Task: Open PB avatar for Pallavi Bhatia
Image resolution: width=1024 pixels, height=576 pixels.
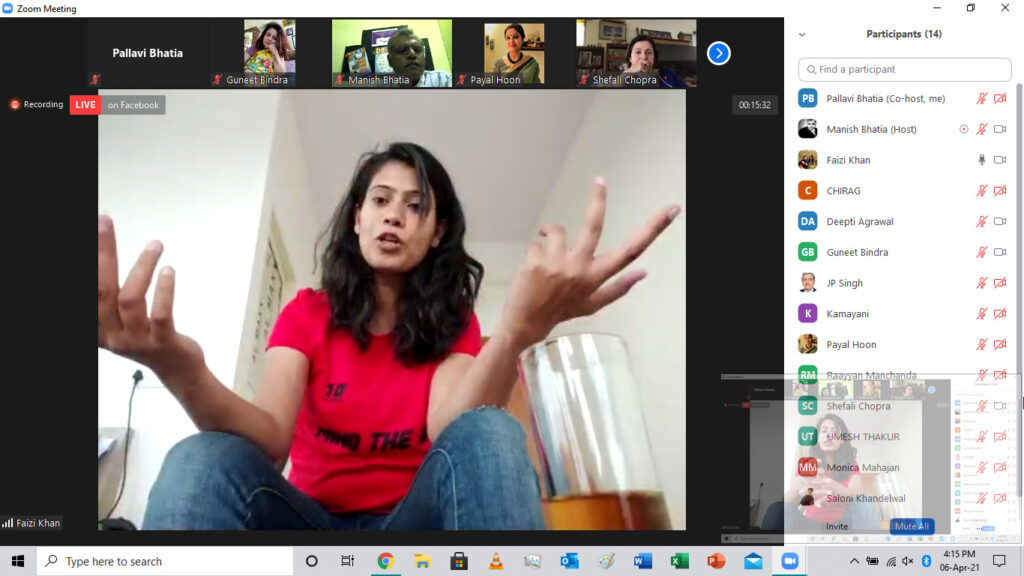Action: point(808,99)
